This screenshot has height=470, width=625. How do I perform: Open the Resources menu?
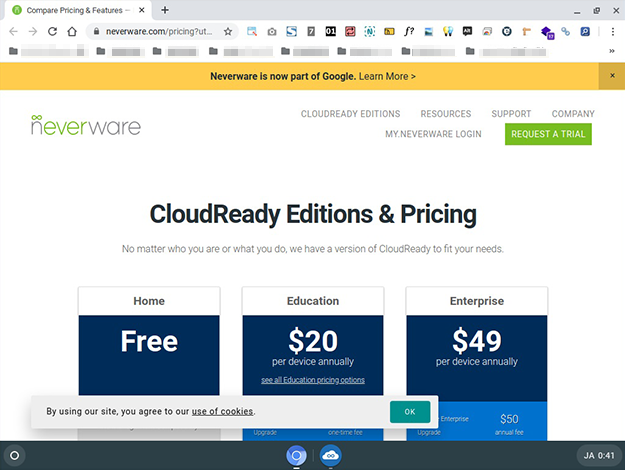[x=446, y=114]
